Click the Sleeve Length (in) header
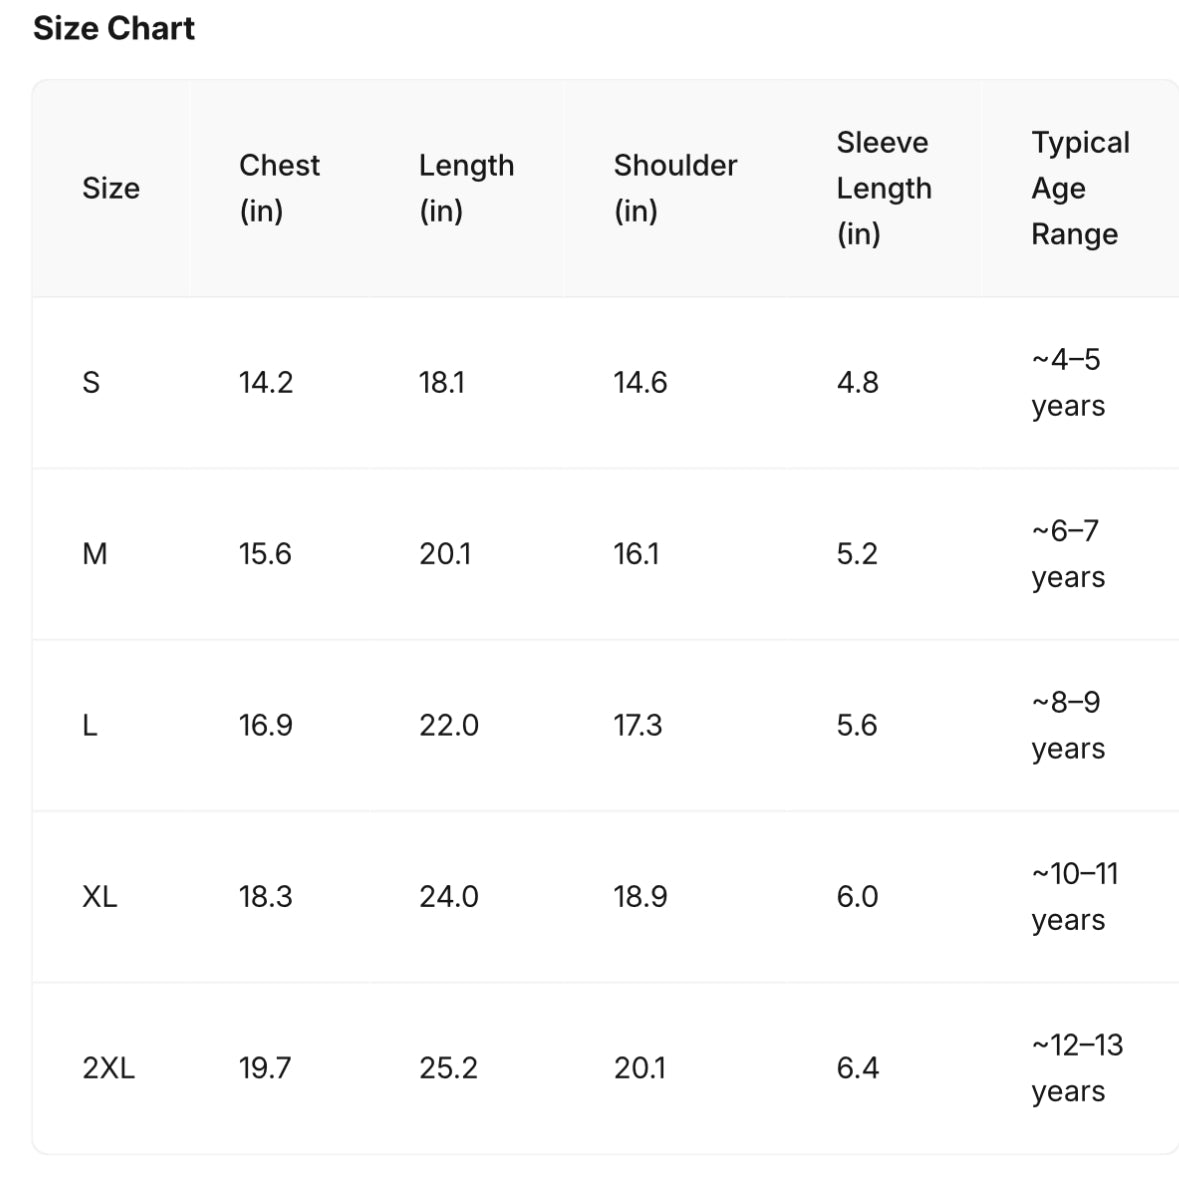The image size is (1179, 1201). pos(884,188)
